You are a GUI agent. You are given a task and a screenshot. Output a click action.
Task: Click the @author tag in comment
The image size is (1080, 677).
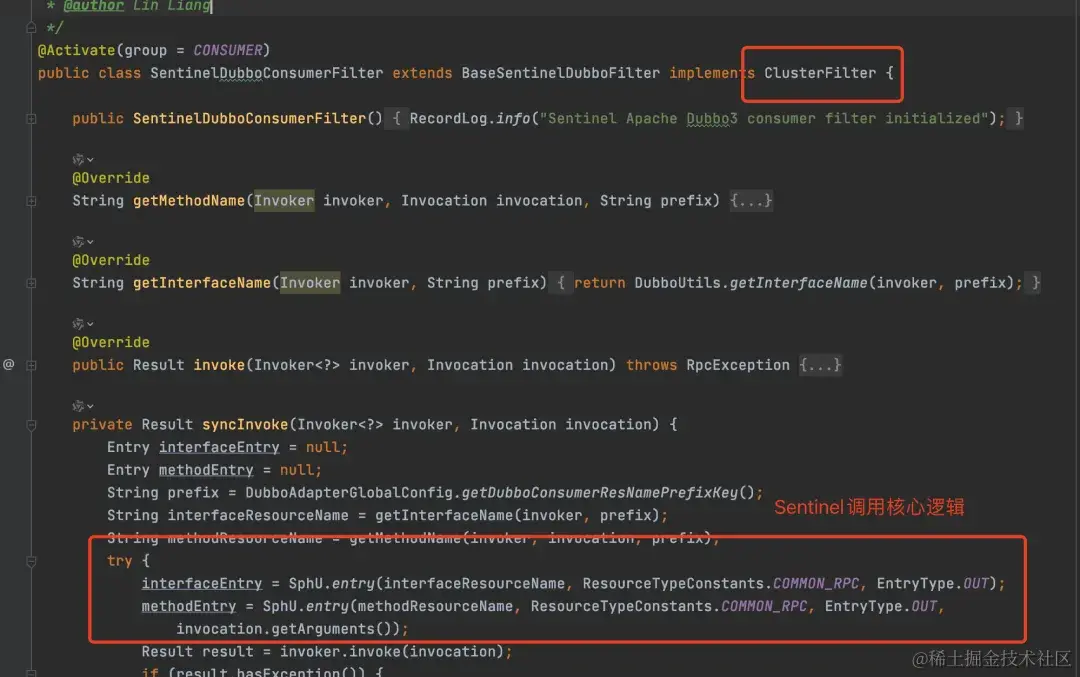tap(93, 6)
